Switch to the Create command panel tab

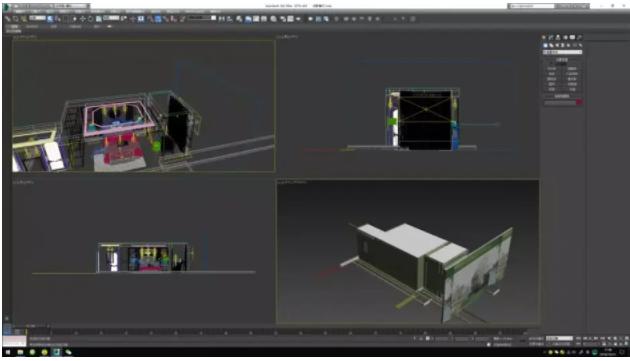544,37
